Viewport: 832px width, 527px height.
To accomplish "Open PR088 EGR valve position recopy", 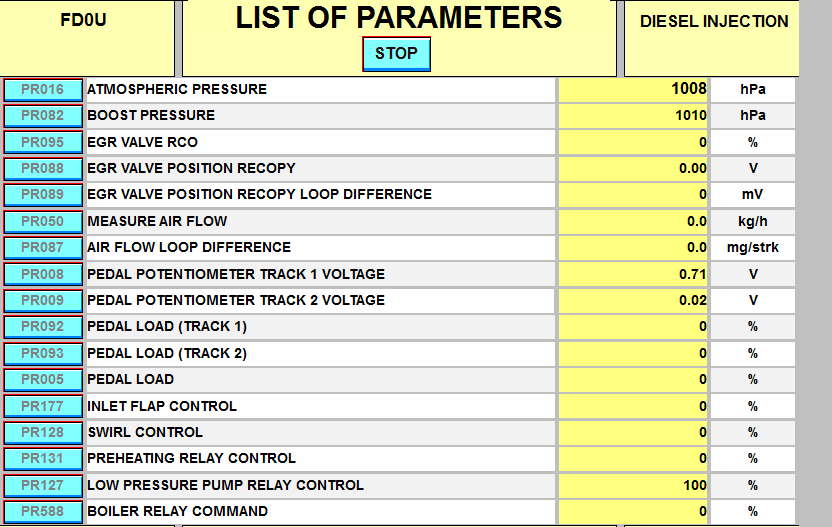I will [43, 169].
